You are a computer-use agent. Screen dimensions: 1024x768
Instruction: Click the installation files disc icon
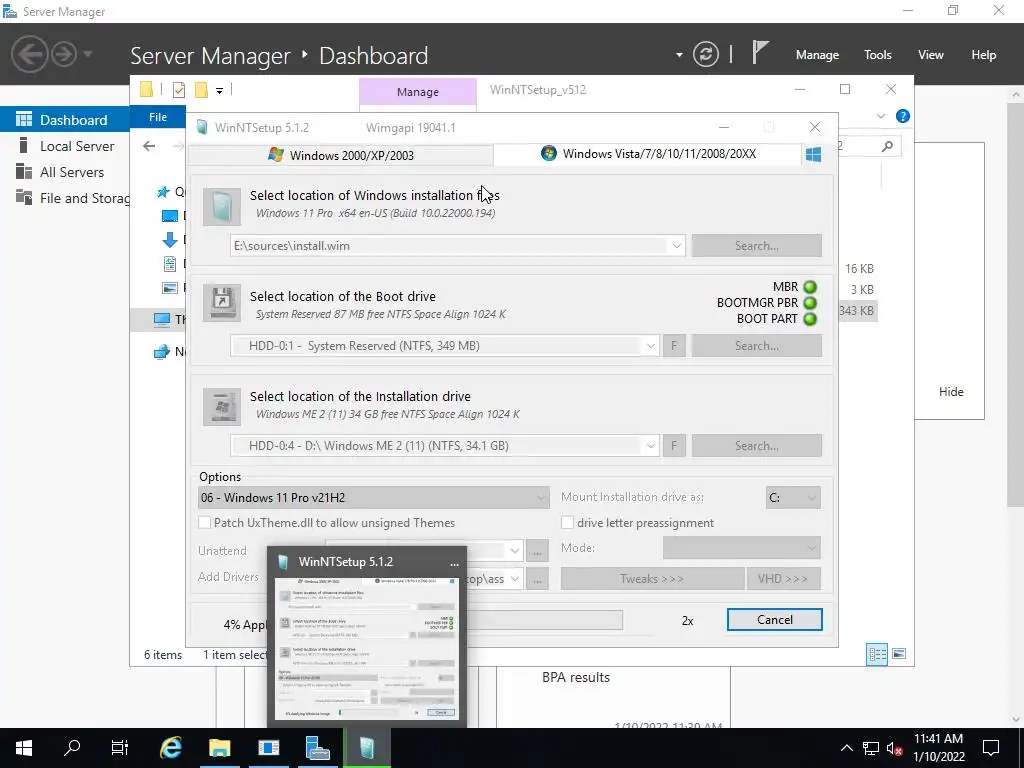tap(222, 206)
